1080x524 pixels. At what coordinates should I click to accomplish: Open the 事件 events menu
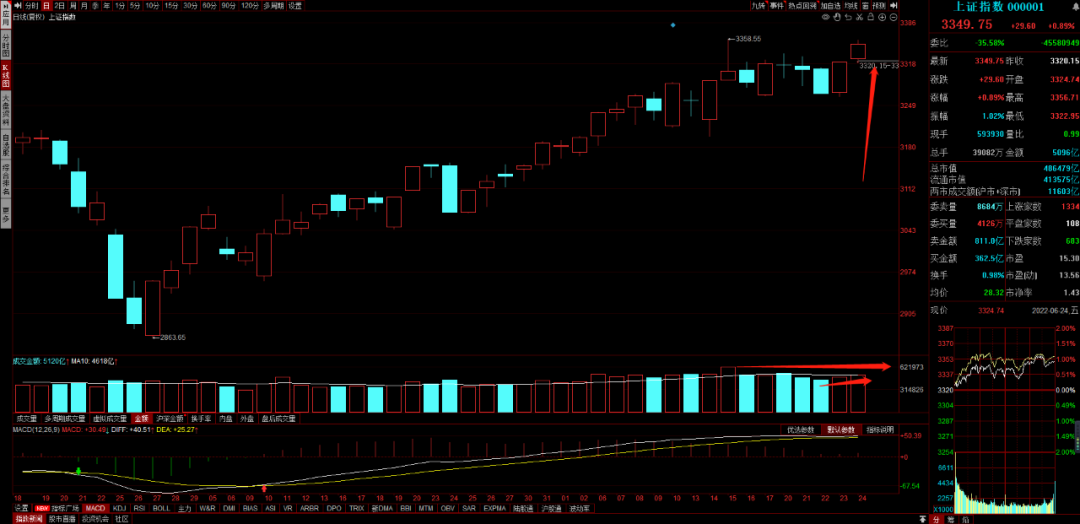[x=776, y=6]
